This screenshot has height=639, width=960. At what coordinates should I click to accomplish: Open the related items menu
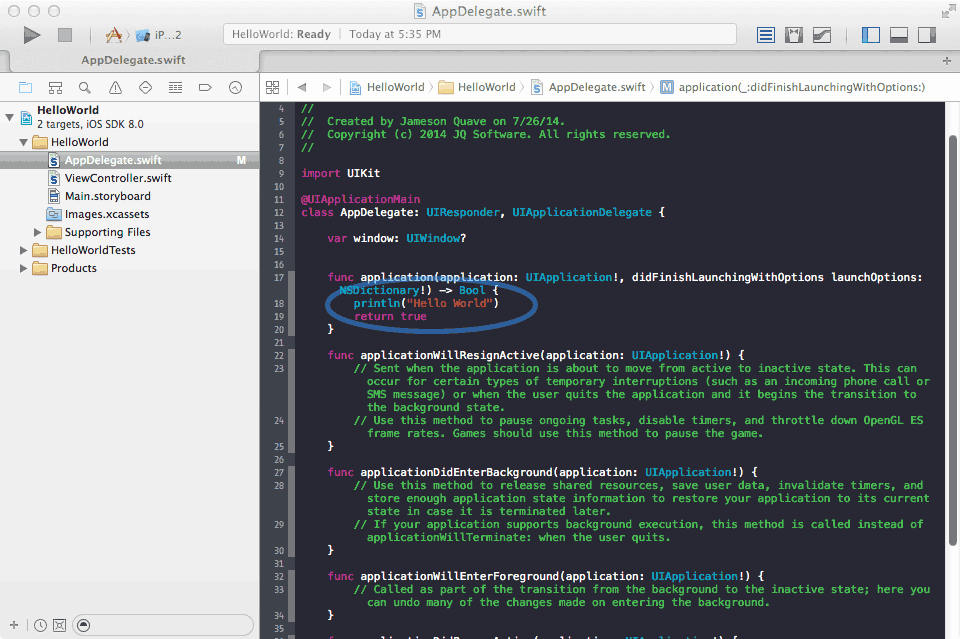(x=272, y=88)
